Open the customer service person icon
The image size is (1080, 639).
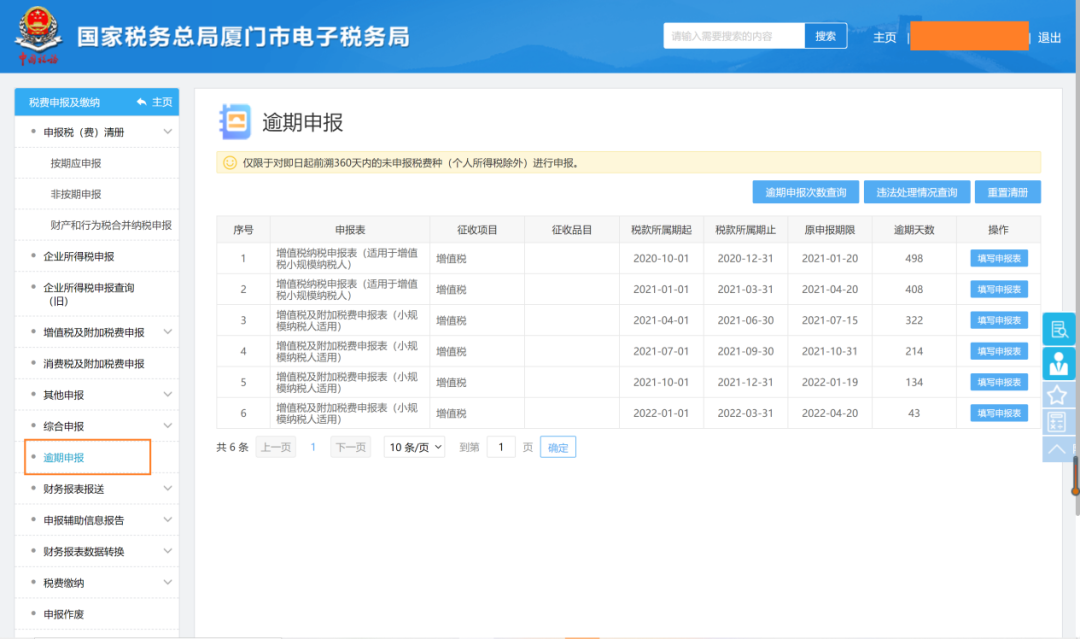[1059, 362]
